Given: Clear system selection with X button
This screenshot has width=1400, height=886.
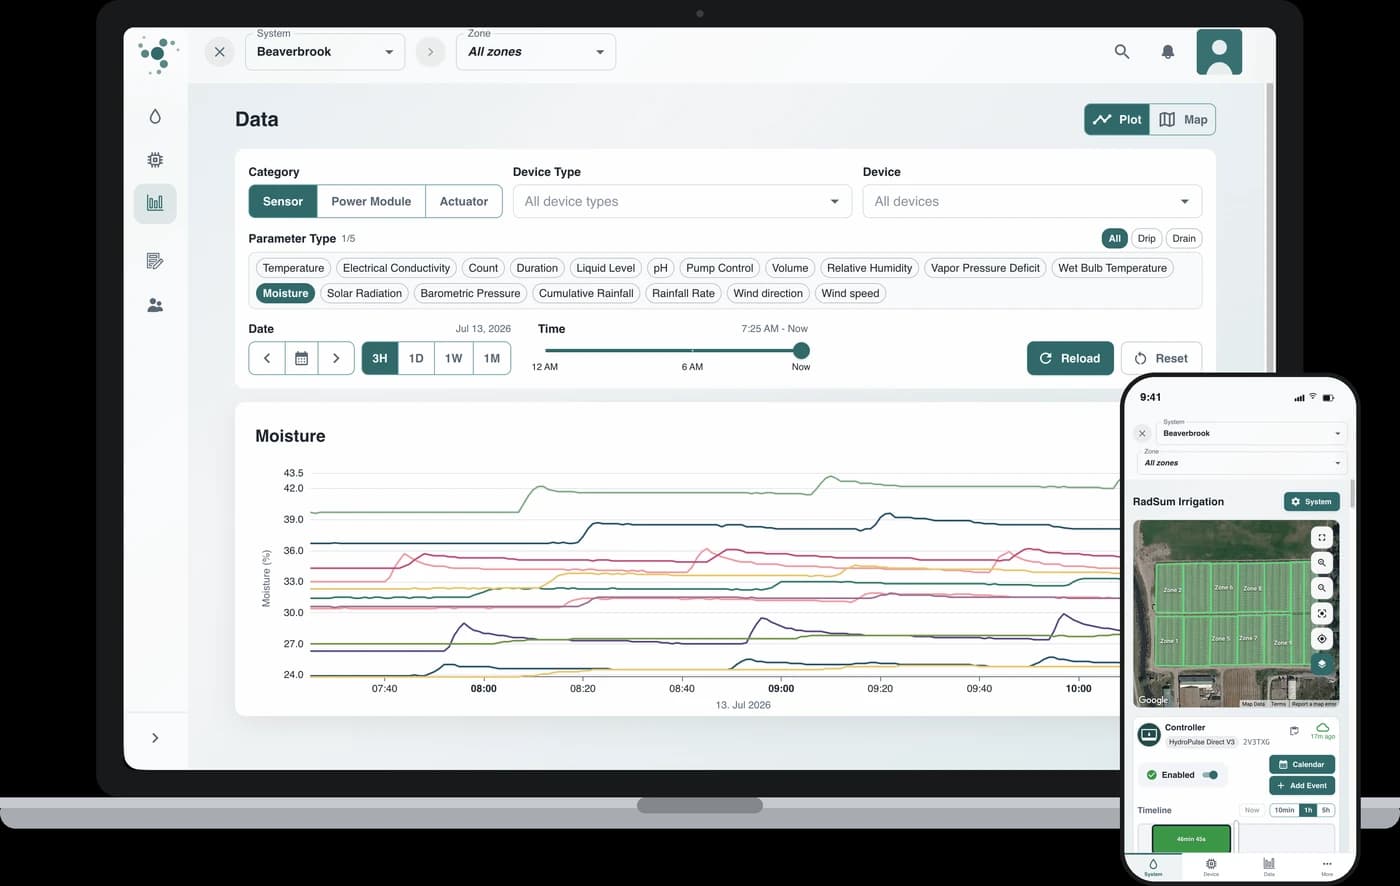Looking at the screenshot, I should coord(220,52).
